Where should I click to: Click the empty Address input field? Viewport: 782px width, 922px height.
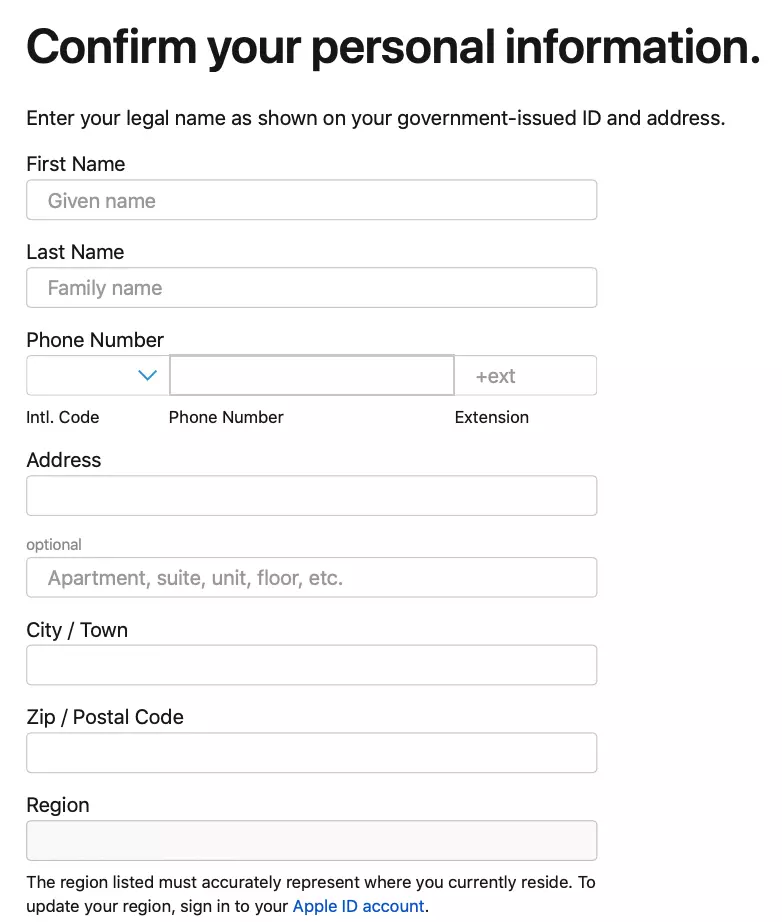(x=312, y=496)
